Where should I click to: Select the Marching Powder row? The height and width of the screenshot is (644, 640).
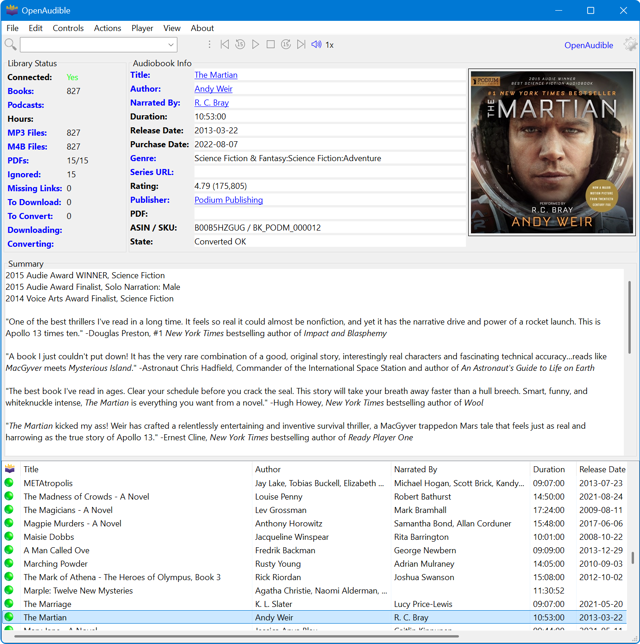point(315,564)
